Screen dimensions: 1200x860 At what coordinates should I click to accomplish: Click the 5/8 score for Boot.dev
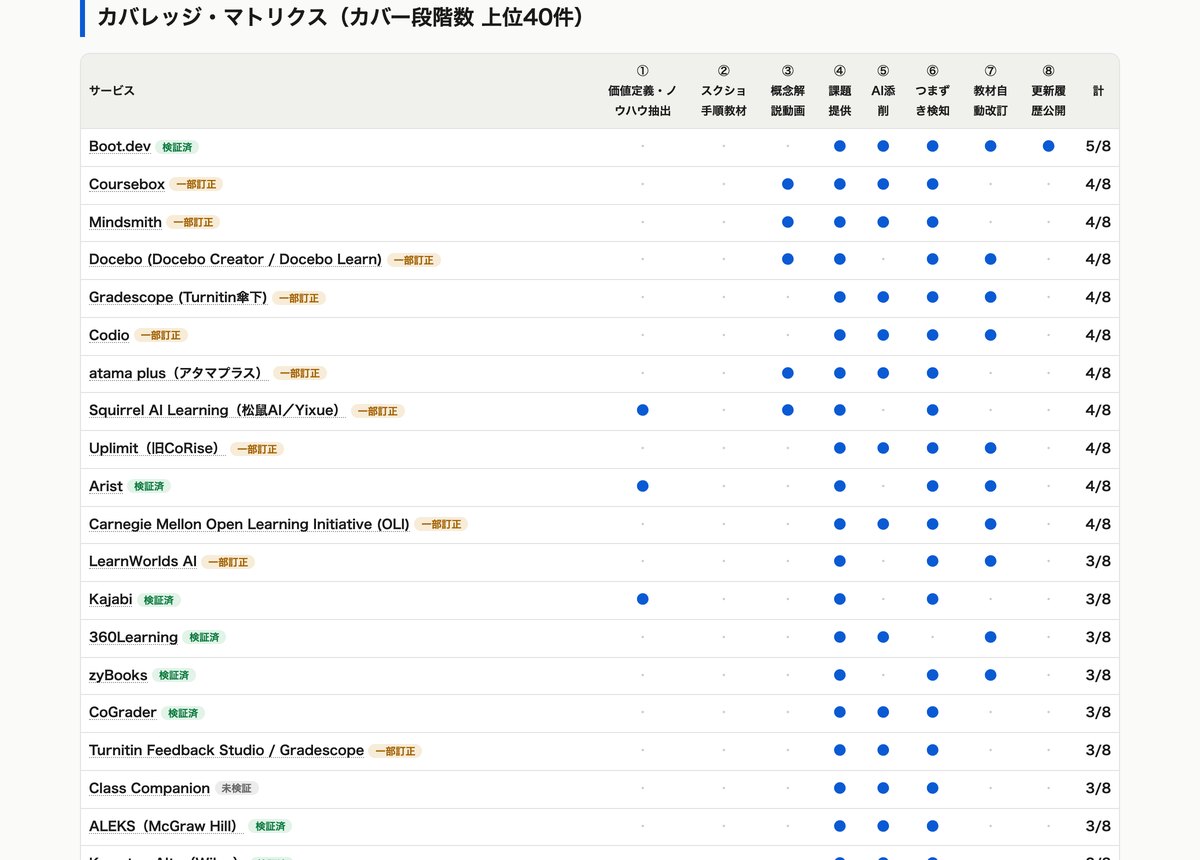tap(1098, 147)
